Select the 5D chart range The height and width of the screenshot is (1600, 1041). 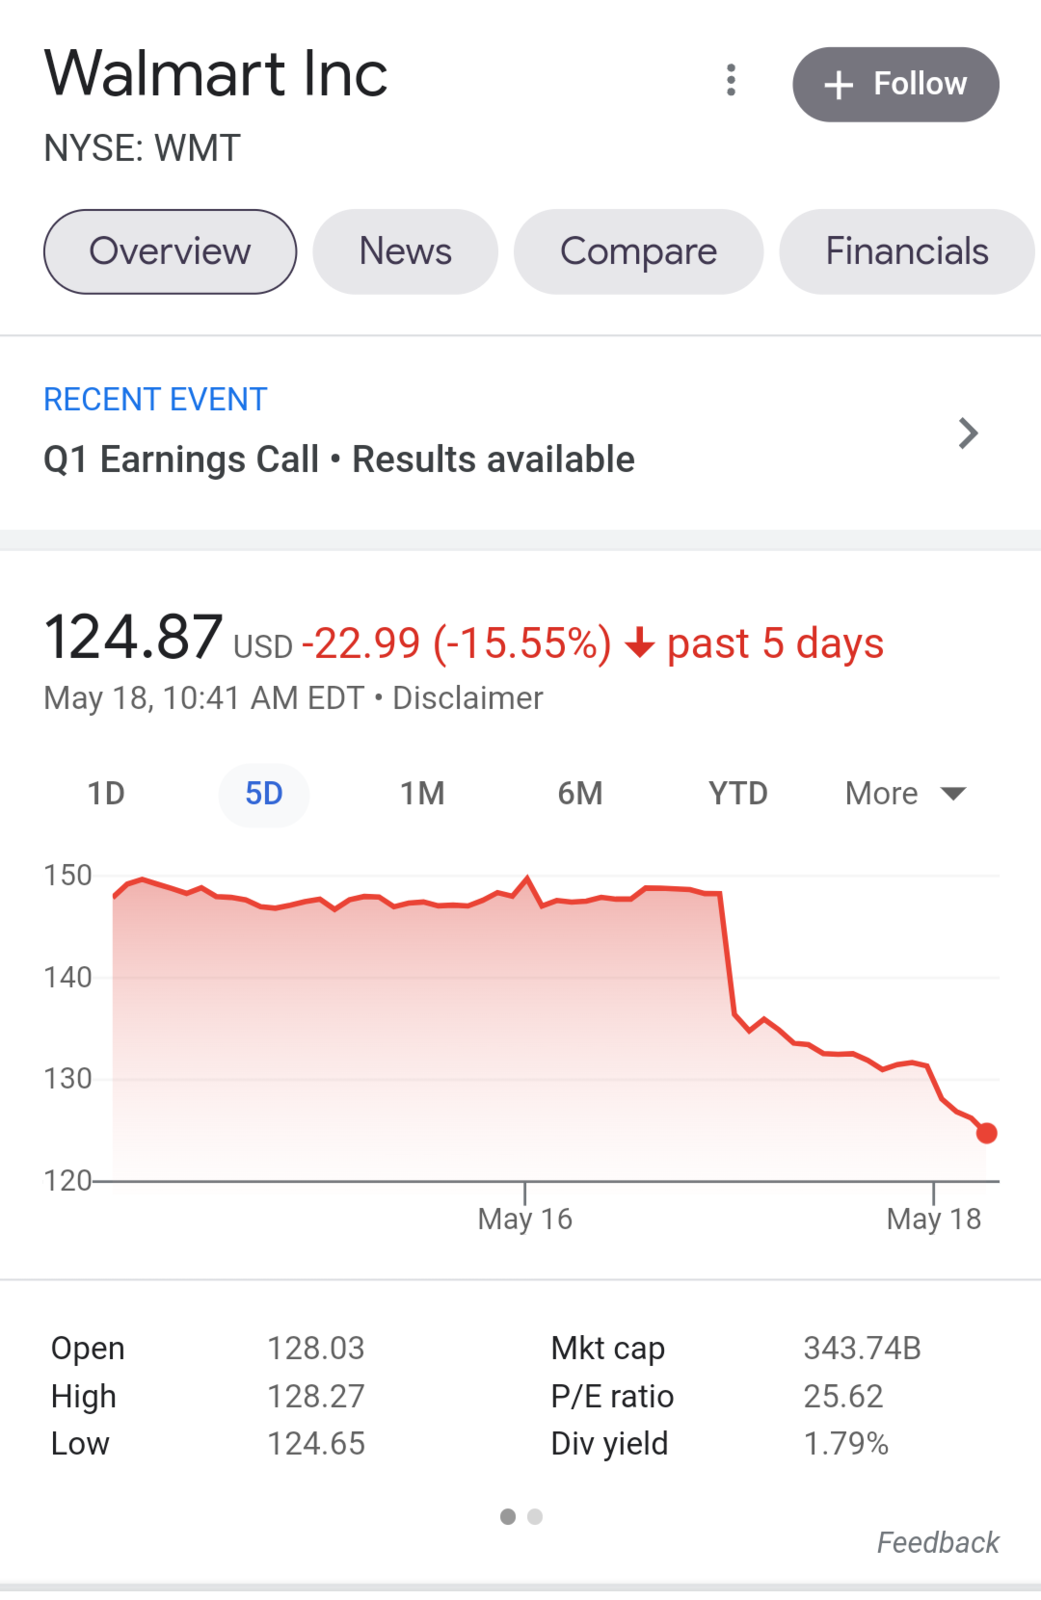(x=264, y=794)
